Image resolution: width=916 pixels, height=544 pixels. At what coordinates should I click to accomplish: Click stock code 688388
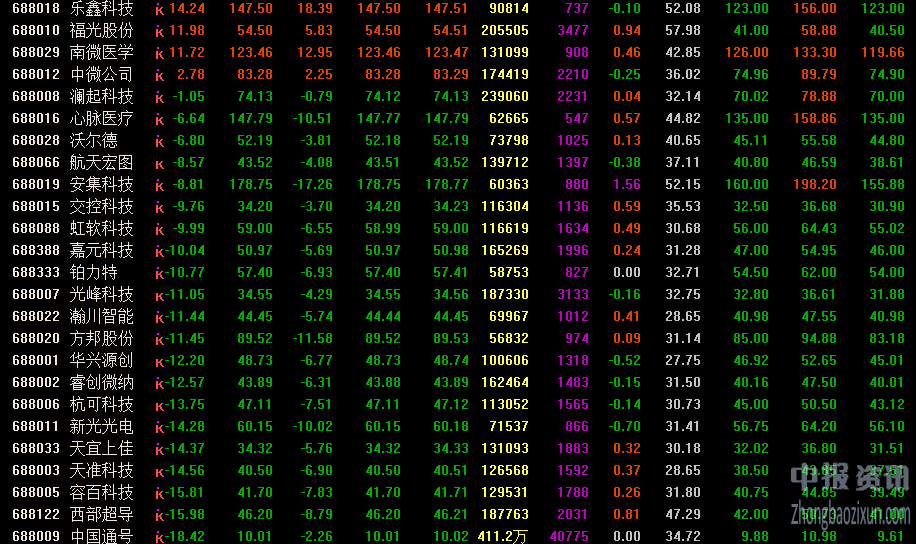point(36,250)
